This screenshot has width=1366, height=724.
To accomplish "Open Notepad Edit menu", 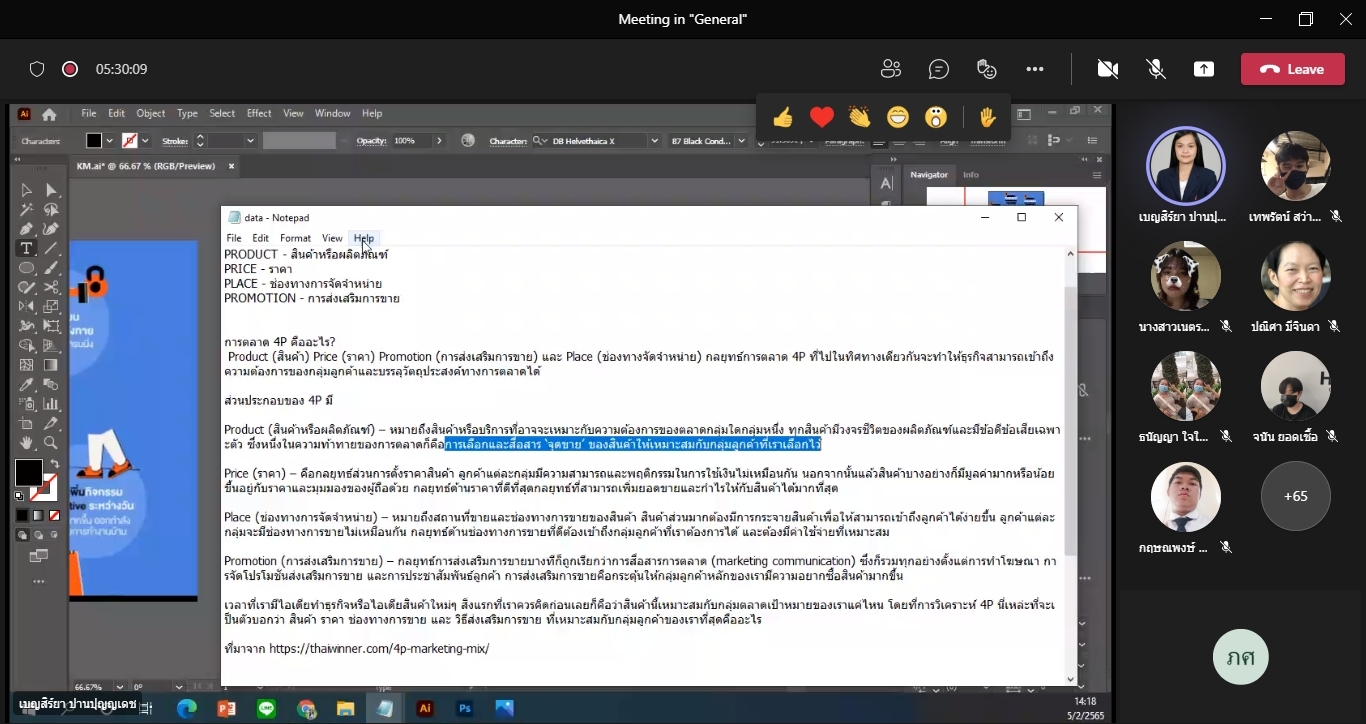I will point(260,238).
